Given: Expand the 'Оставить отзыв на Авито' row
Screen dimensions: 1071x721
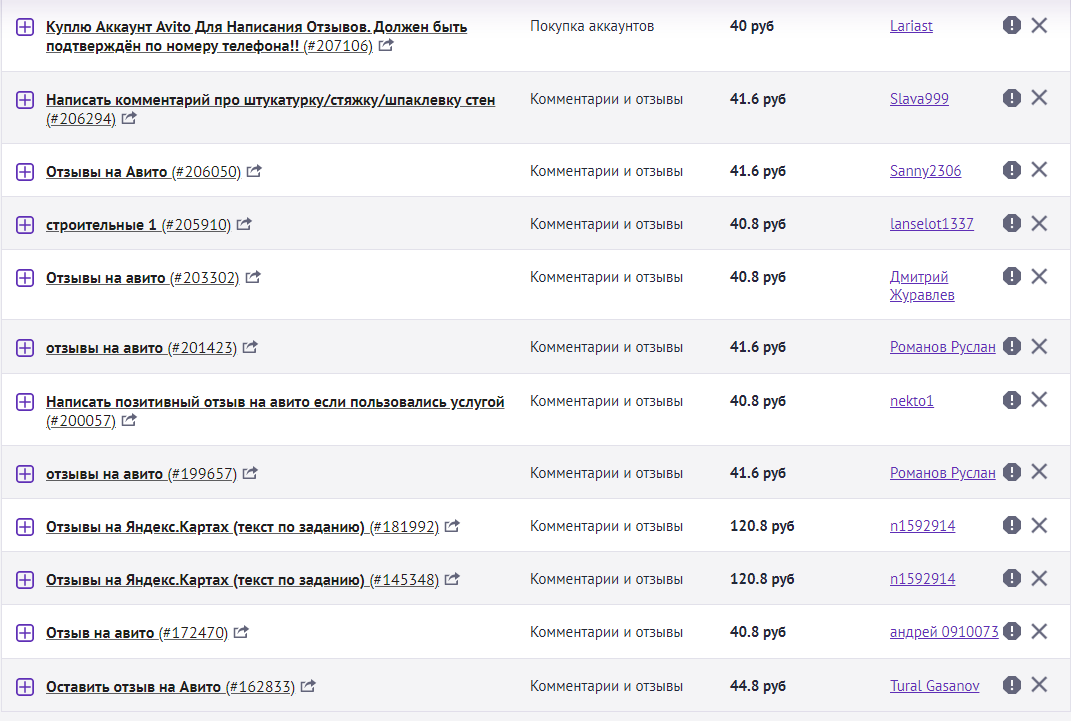Looking at the screenshot, I should click(x=26, y=687).
